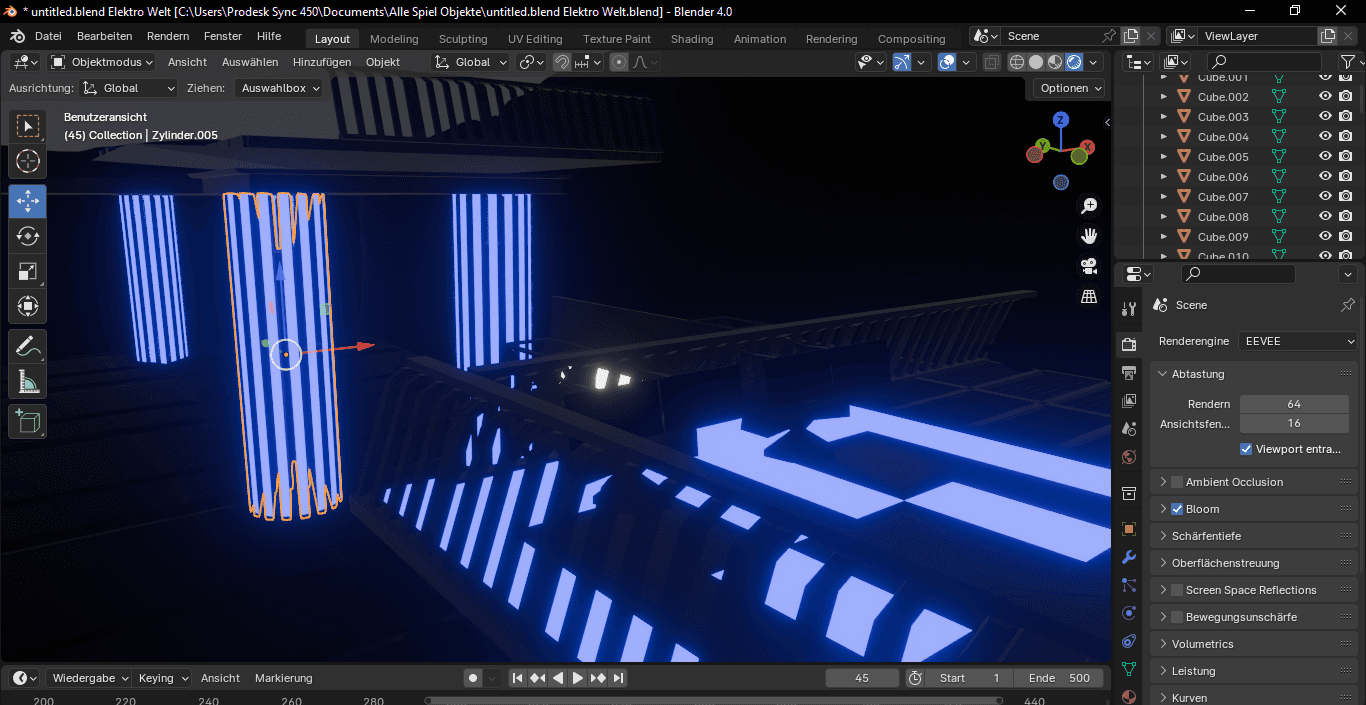Screen dimensions: 1366x705
Task: Open the Object properties tab
Action: (1129, 529)
